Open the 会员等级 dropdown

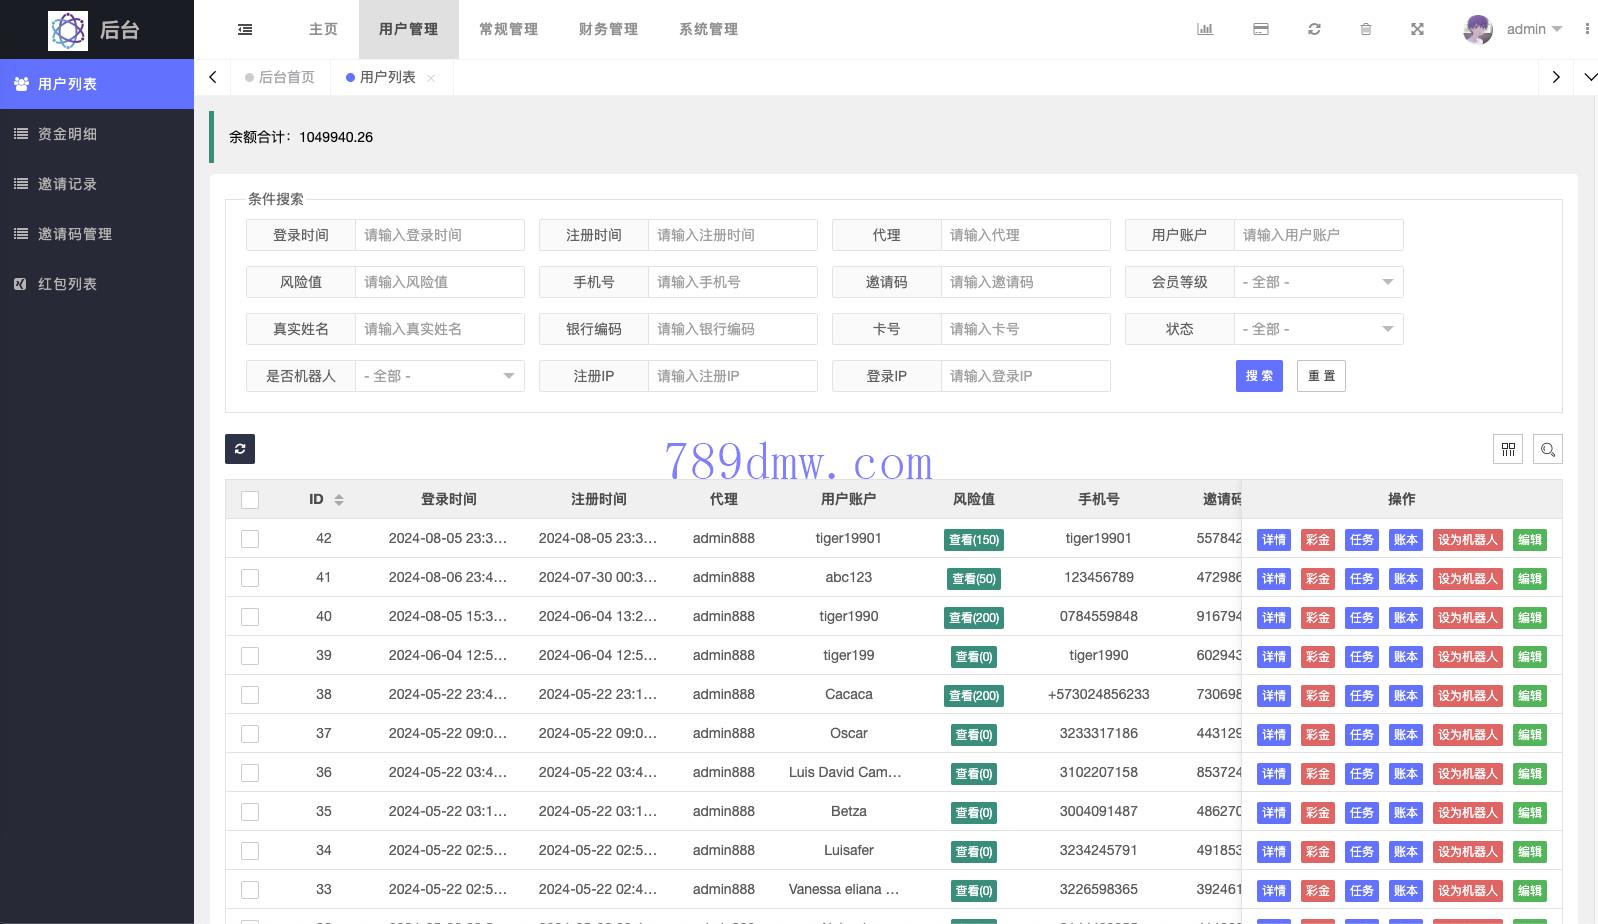(1318, 282)
